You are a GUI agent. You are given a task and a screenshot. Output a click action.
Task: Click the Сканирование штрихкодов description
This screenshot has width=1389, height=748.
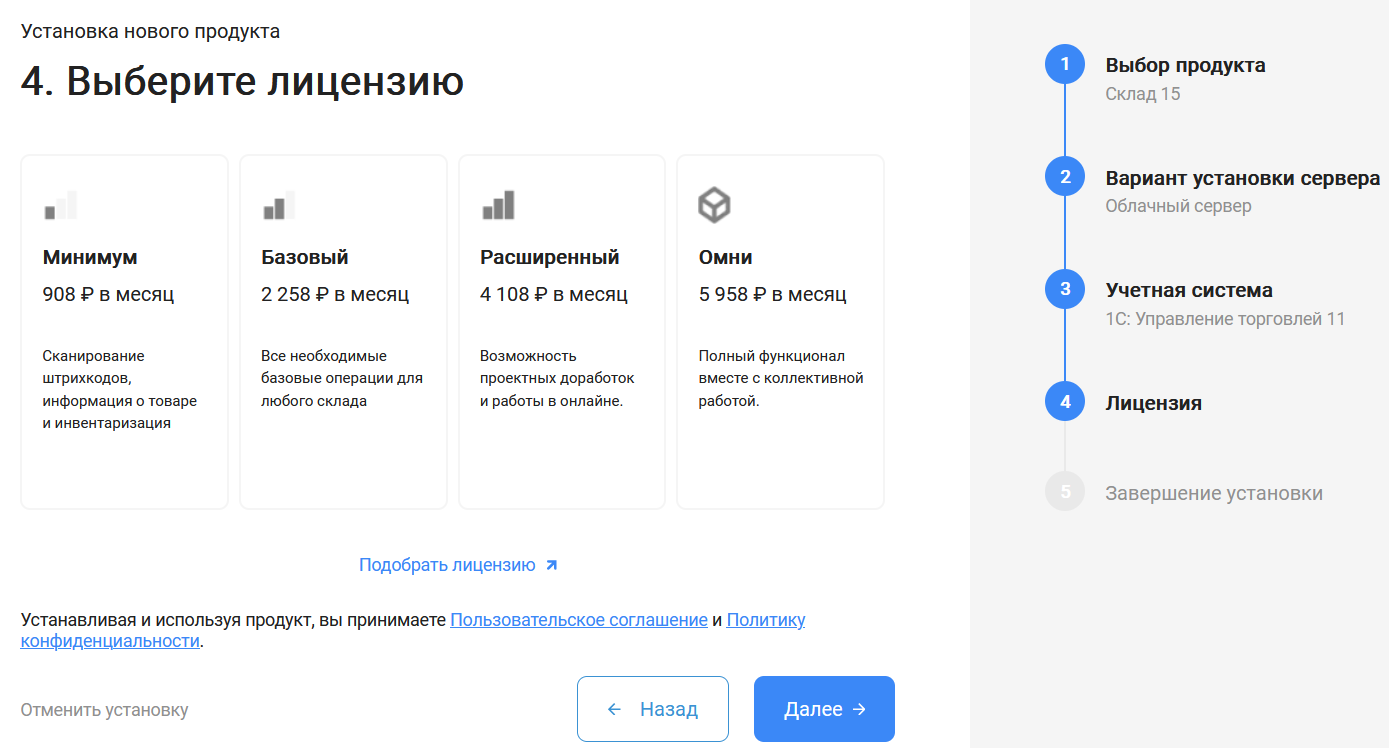[x=120, y=389]
